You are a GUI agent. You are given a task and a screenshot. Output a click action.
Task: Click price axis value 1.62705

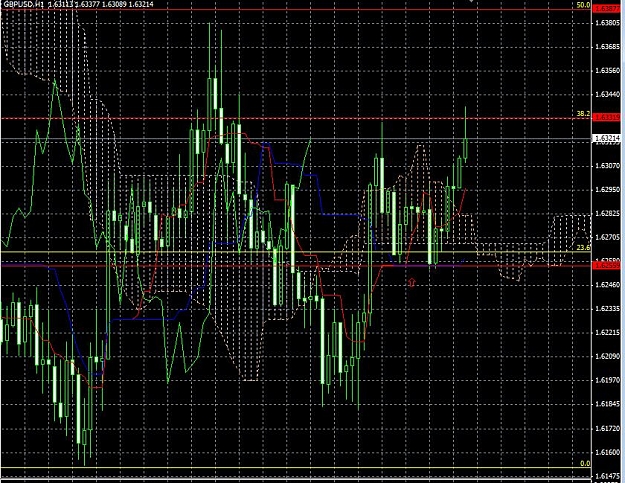[x=607, y=237]
